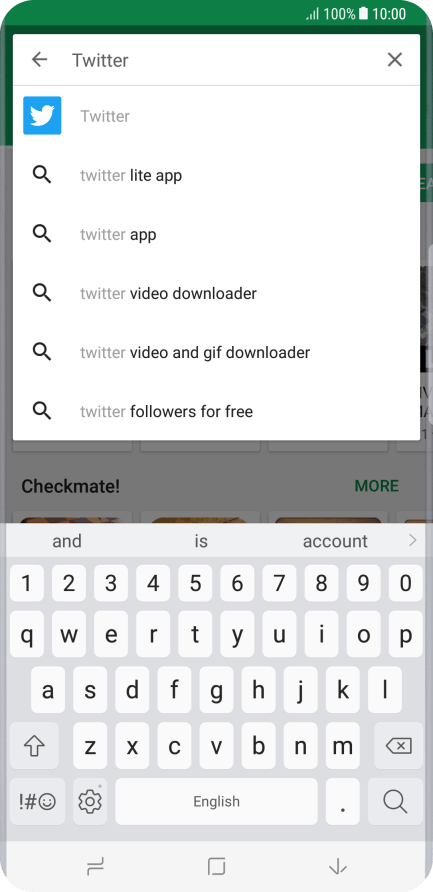Viewport: 433px width, 892px height.
Task: Hide keyboard with down arrow nav button
Action: 338,867
